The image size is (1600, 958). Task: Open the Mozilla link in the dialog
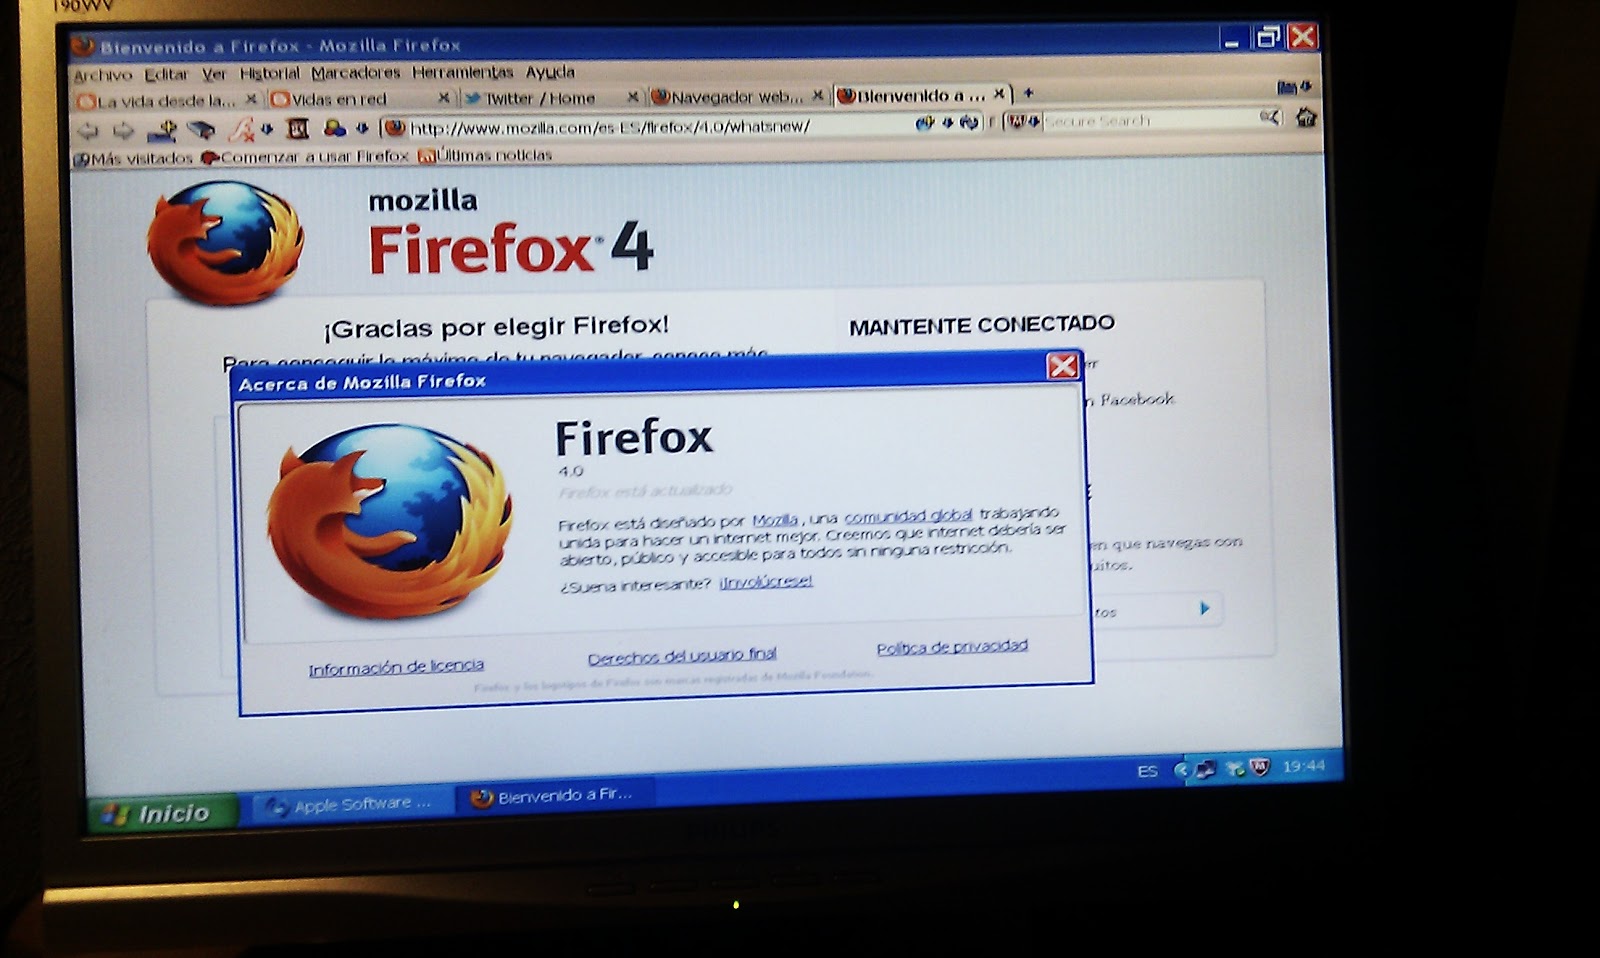click(775, 520)
